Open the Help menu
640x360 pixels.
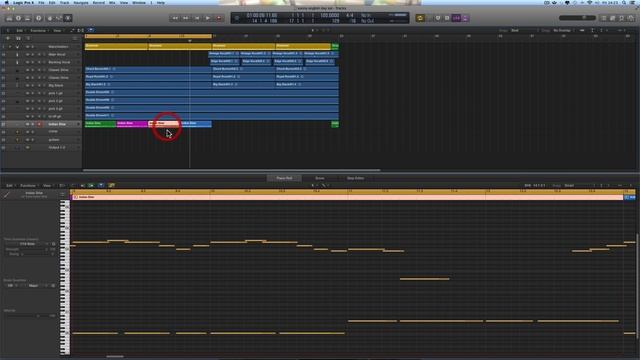[161, 2]
